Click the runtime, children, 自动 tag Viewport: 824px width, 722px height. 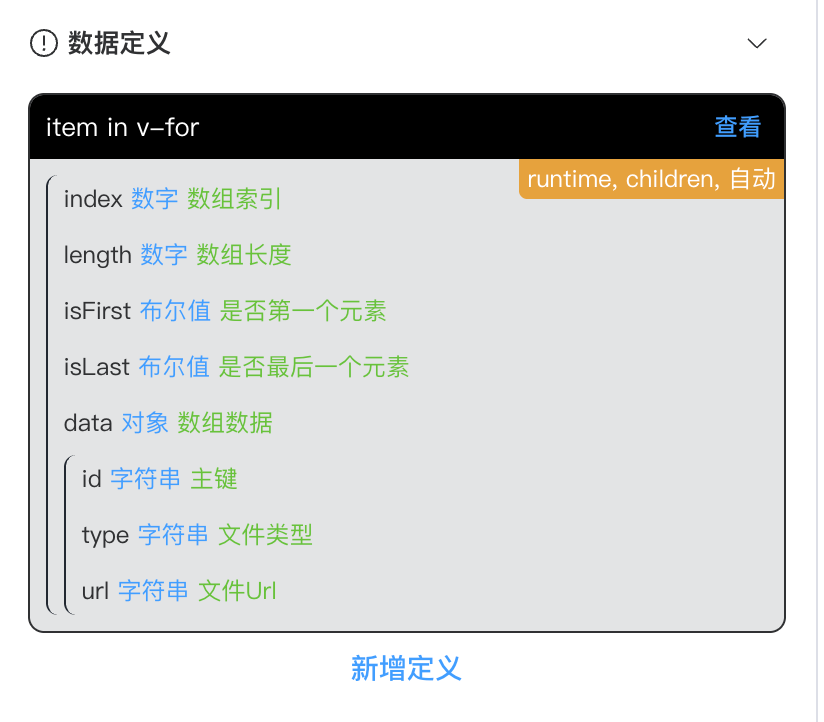(651, 180)
